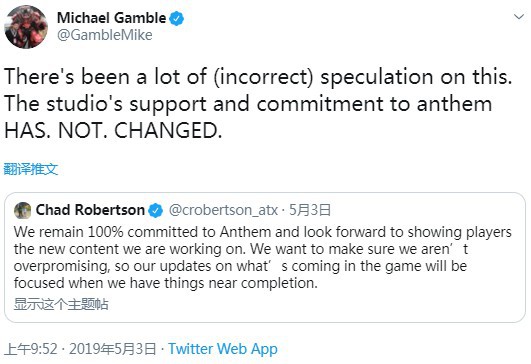
Task: Expand thread via 显示这个主题帖
Action: pos(61,304)
